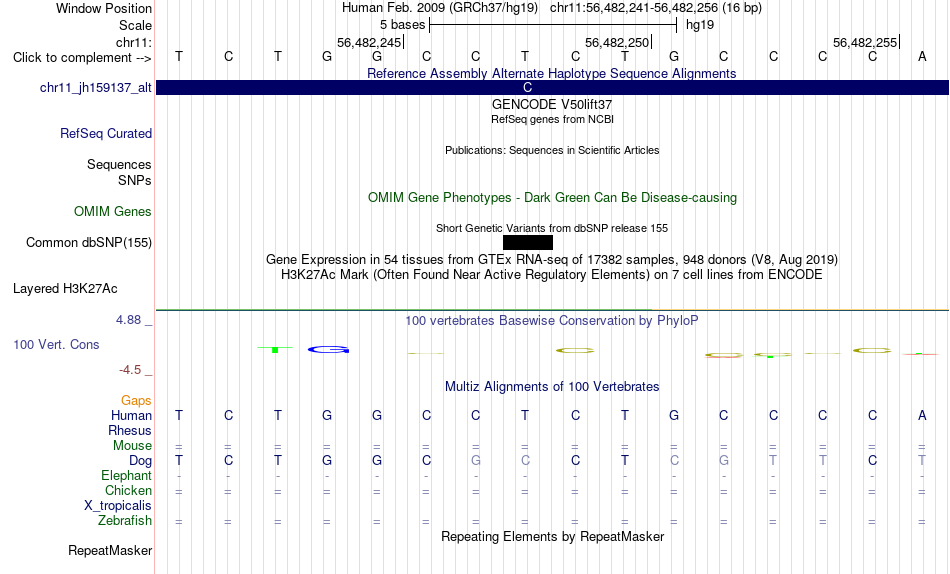Click the Gaps row label
Screen dimensions: 950x574
coord(136,401)
